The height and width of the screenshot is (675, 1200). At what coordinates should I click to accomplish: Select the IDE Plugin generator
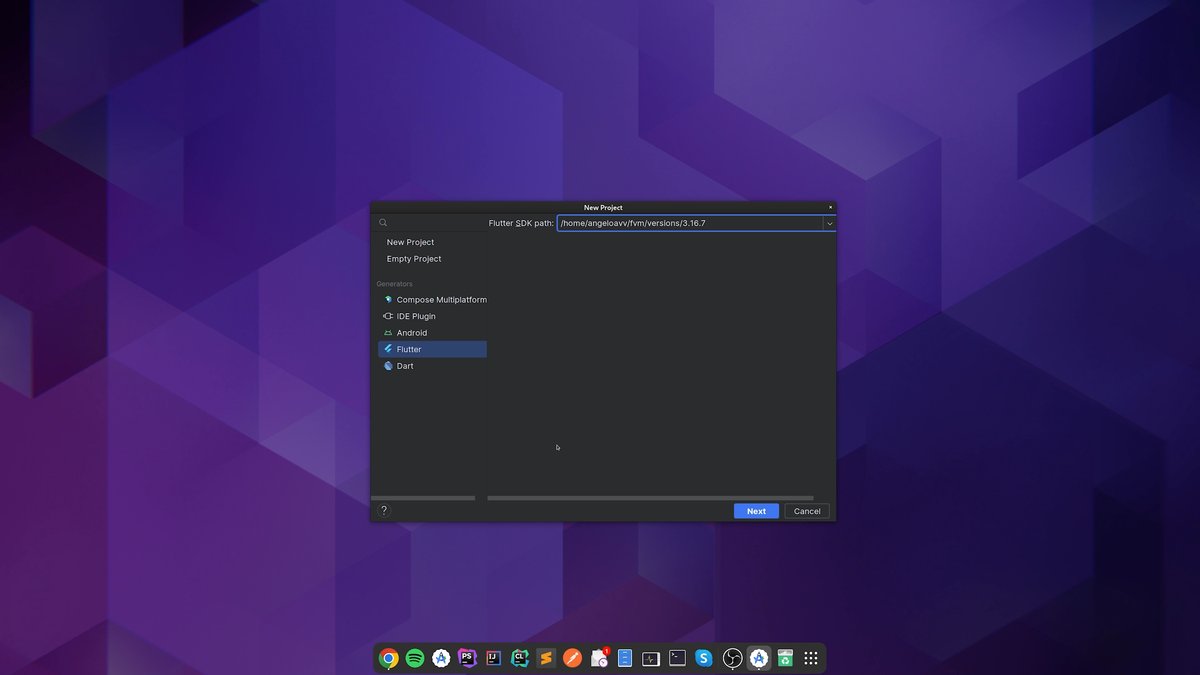pyautogui.click(x=415, y=316)
